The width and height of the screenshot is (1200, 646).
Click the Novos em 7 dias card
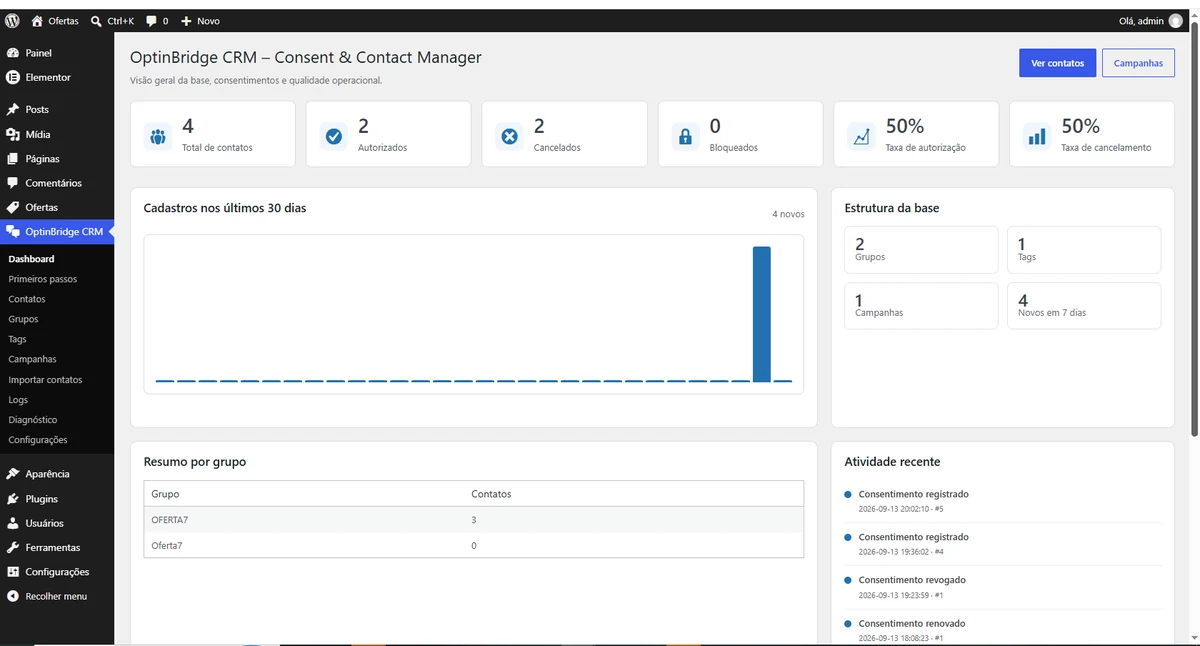click(x=1084, y=305)
